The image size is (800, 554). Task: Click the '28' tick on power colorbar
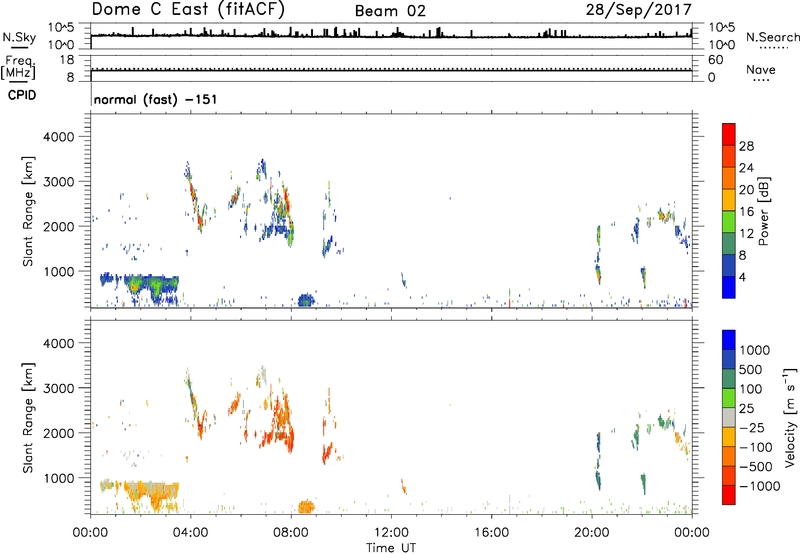pos(746,146)
